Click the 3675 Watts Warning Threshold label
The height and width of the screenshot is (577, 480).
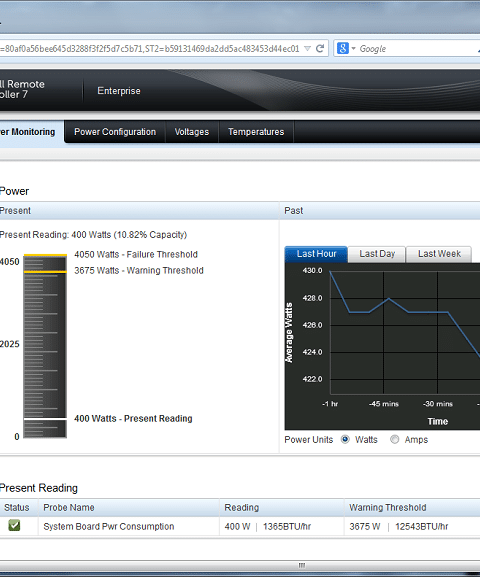click(139, 270)
